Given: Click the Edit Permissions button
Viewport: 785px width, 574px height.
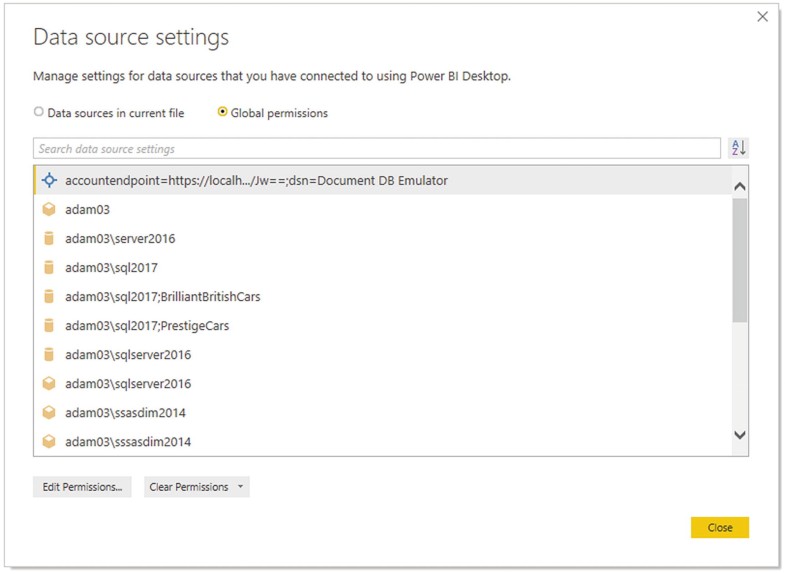Looking at the screenshot, I should click(82, 486).
